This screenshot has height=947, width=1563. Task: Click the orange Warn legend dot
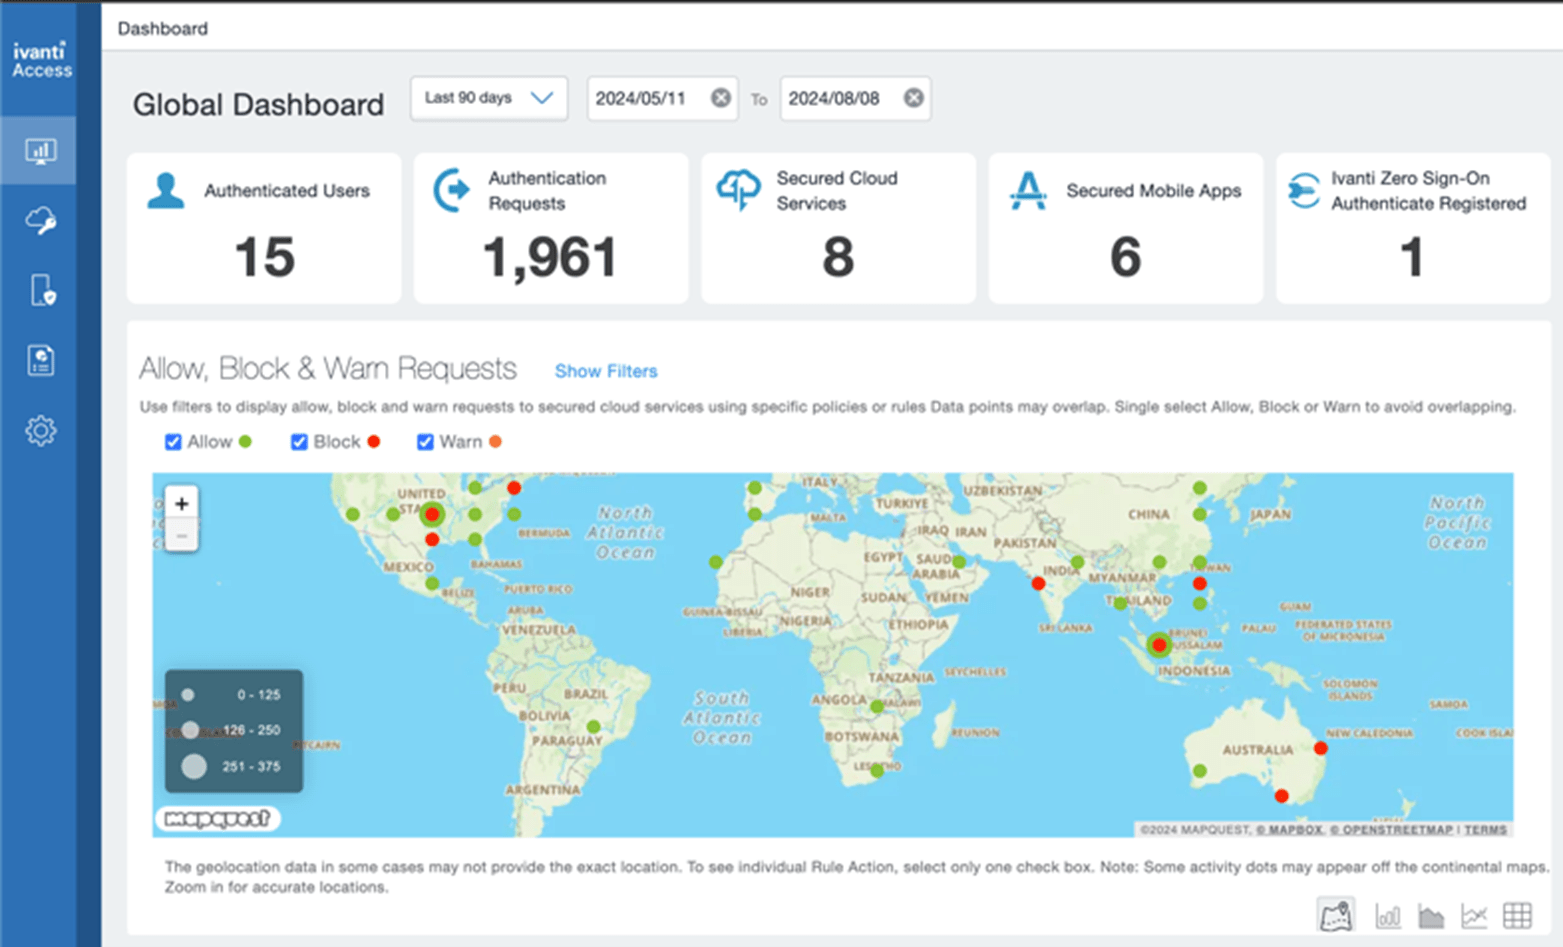(x=495, y=442)
